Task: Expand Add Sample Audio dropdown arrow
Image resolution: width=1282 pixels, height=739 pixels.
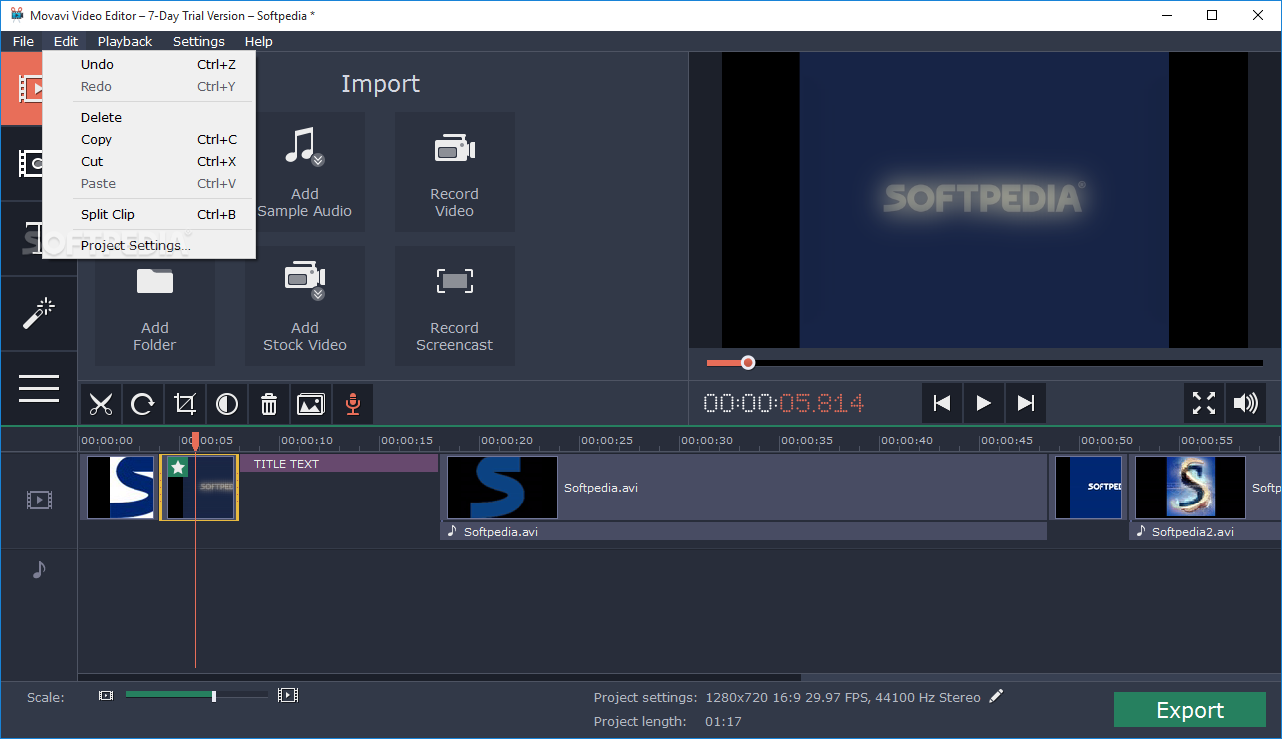Action: tap(318, 159)
